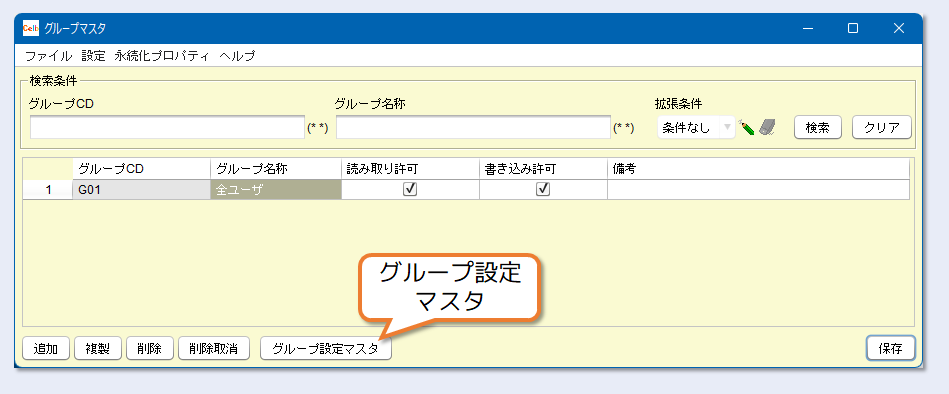Click the 書き込み許可 column header

543,169
